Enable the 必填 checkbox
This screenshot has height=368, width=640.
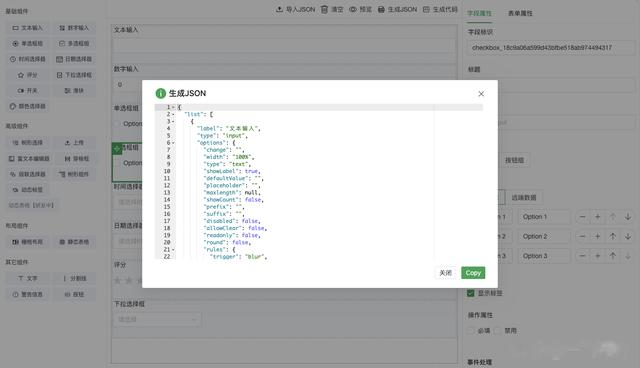pos(471,330)
